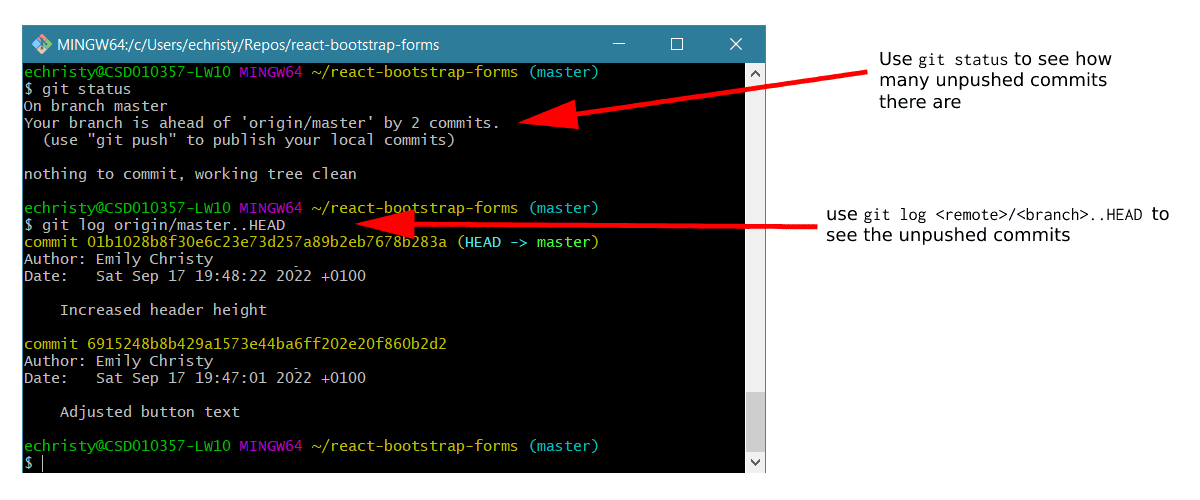Image resolution: width=1200 pixels, height=500 pixels.
Task: Click the Author line under commit 01b1028
Action: tap(118, 259)
